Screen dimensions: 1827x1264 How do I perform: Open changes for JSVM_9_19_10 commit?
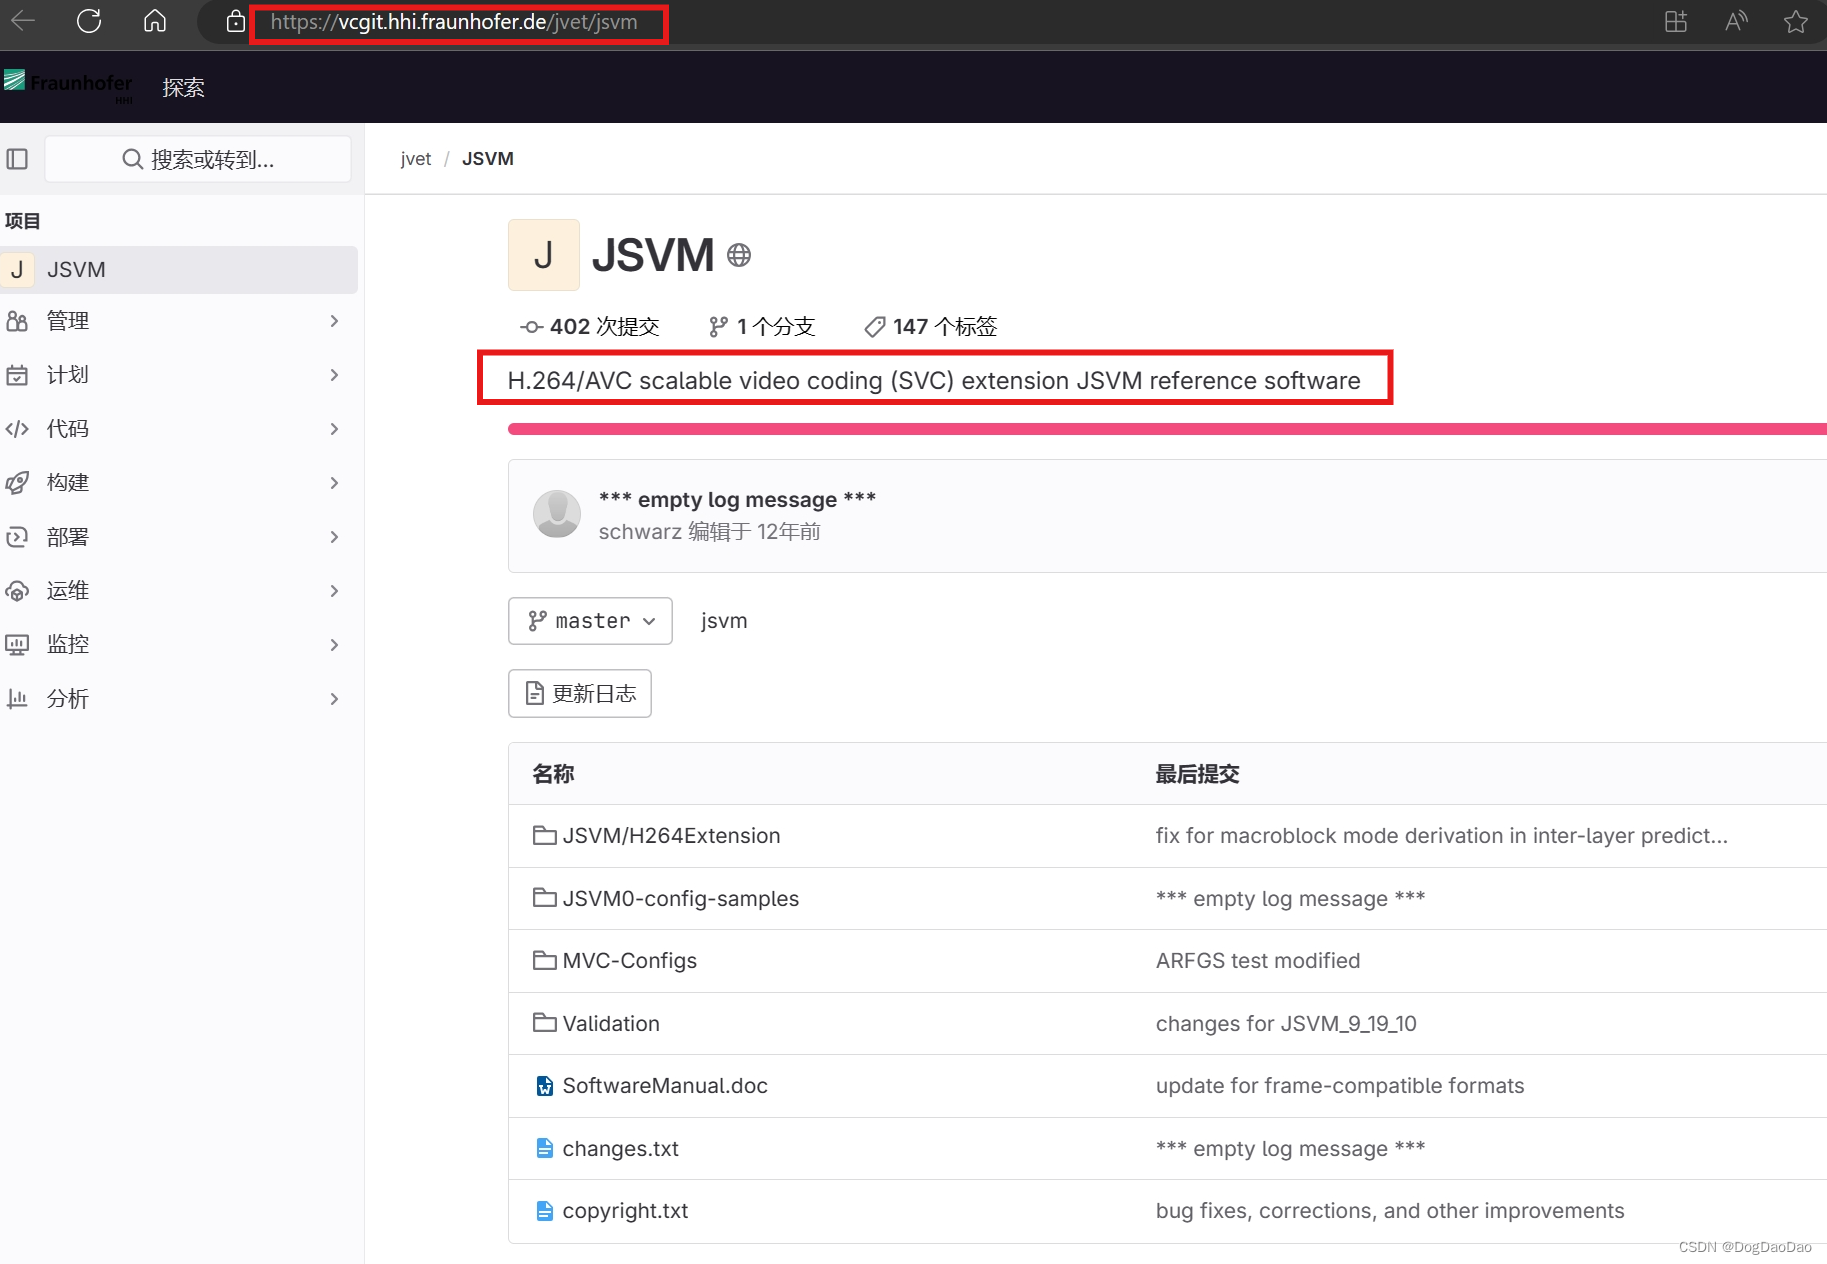click(1286, 1024)
